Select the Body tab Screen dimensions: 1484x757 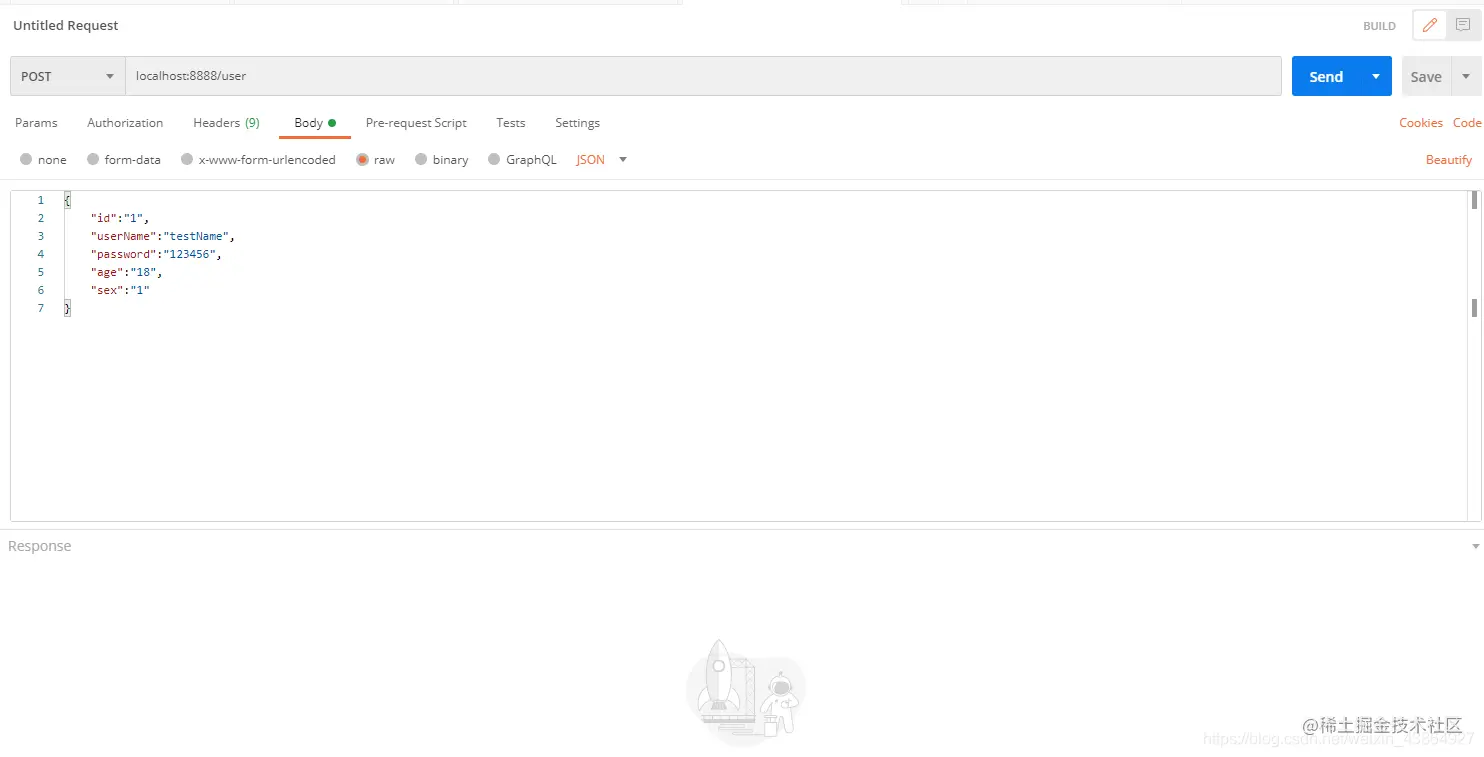pyautogui.click(x=314, y=123)
